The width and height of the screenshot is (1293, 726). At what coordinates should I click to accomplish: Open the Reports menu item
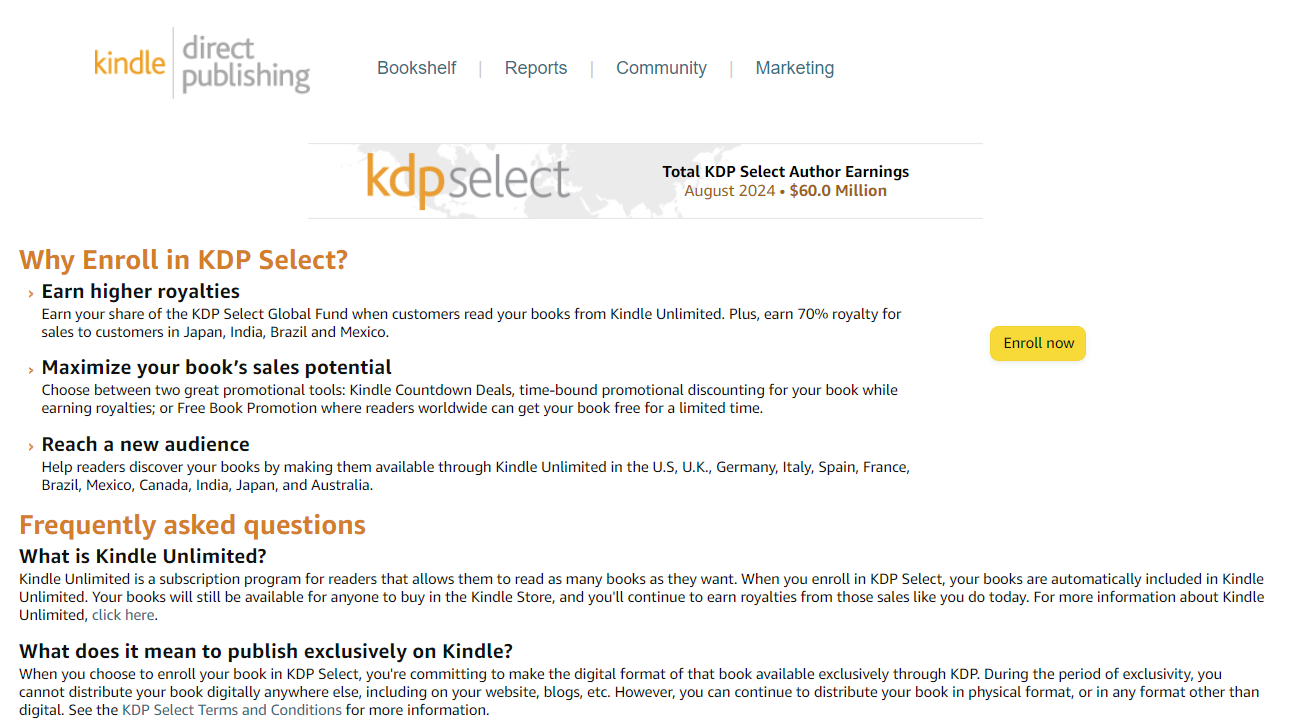[536, 67]
